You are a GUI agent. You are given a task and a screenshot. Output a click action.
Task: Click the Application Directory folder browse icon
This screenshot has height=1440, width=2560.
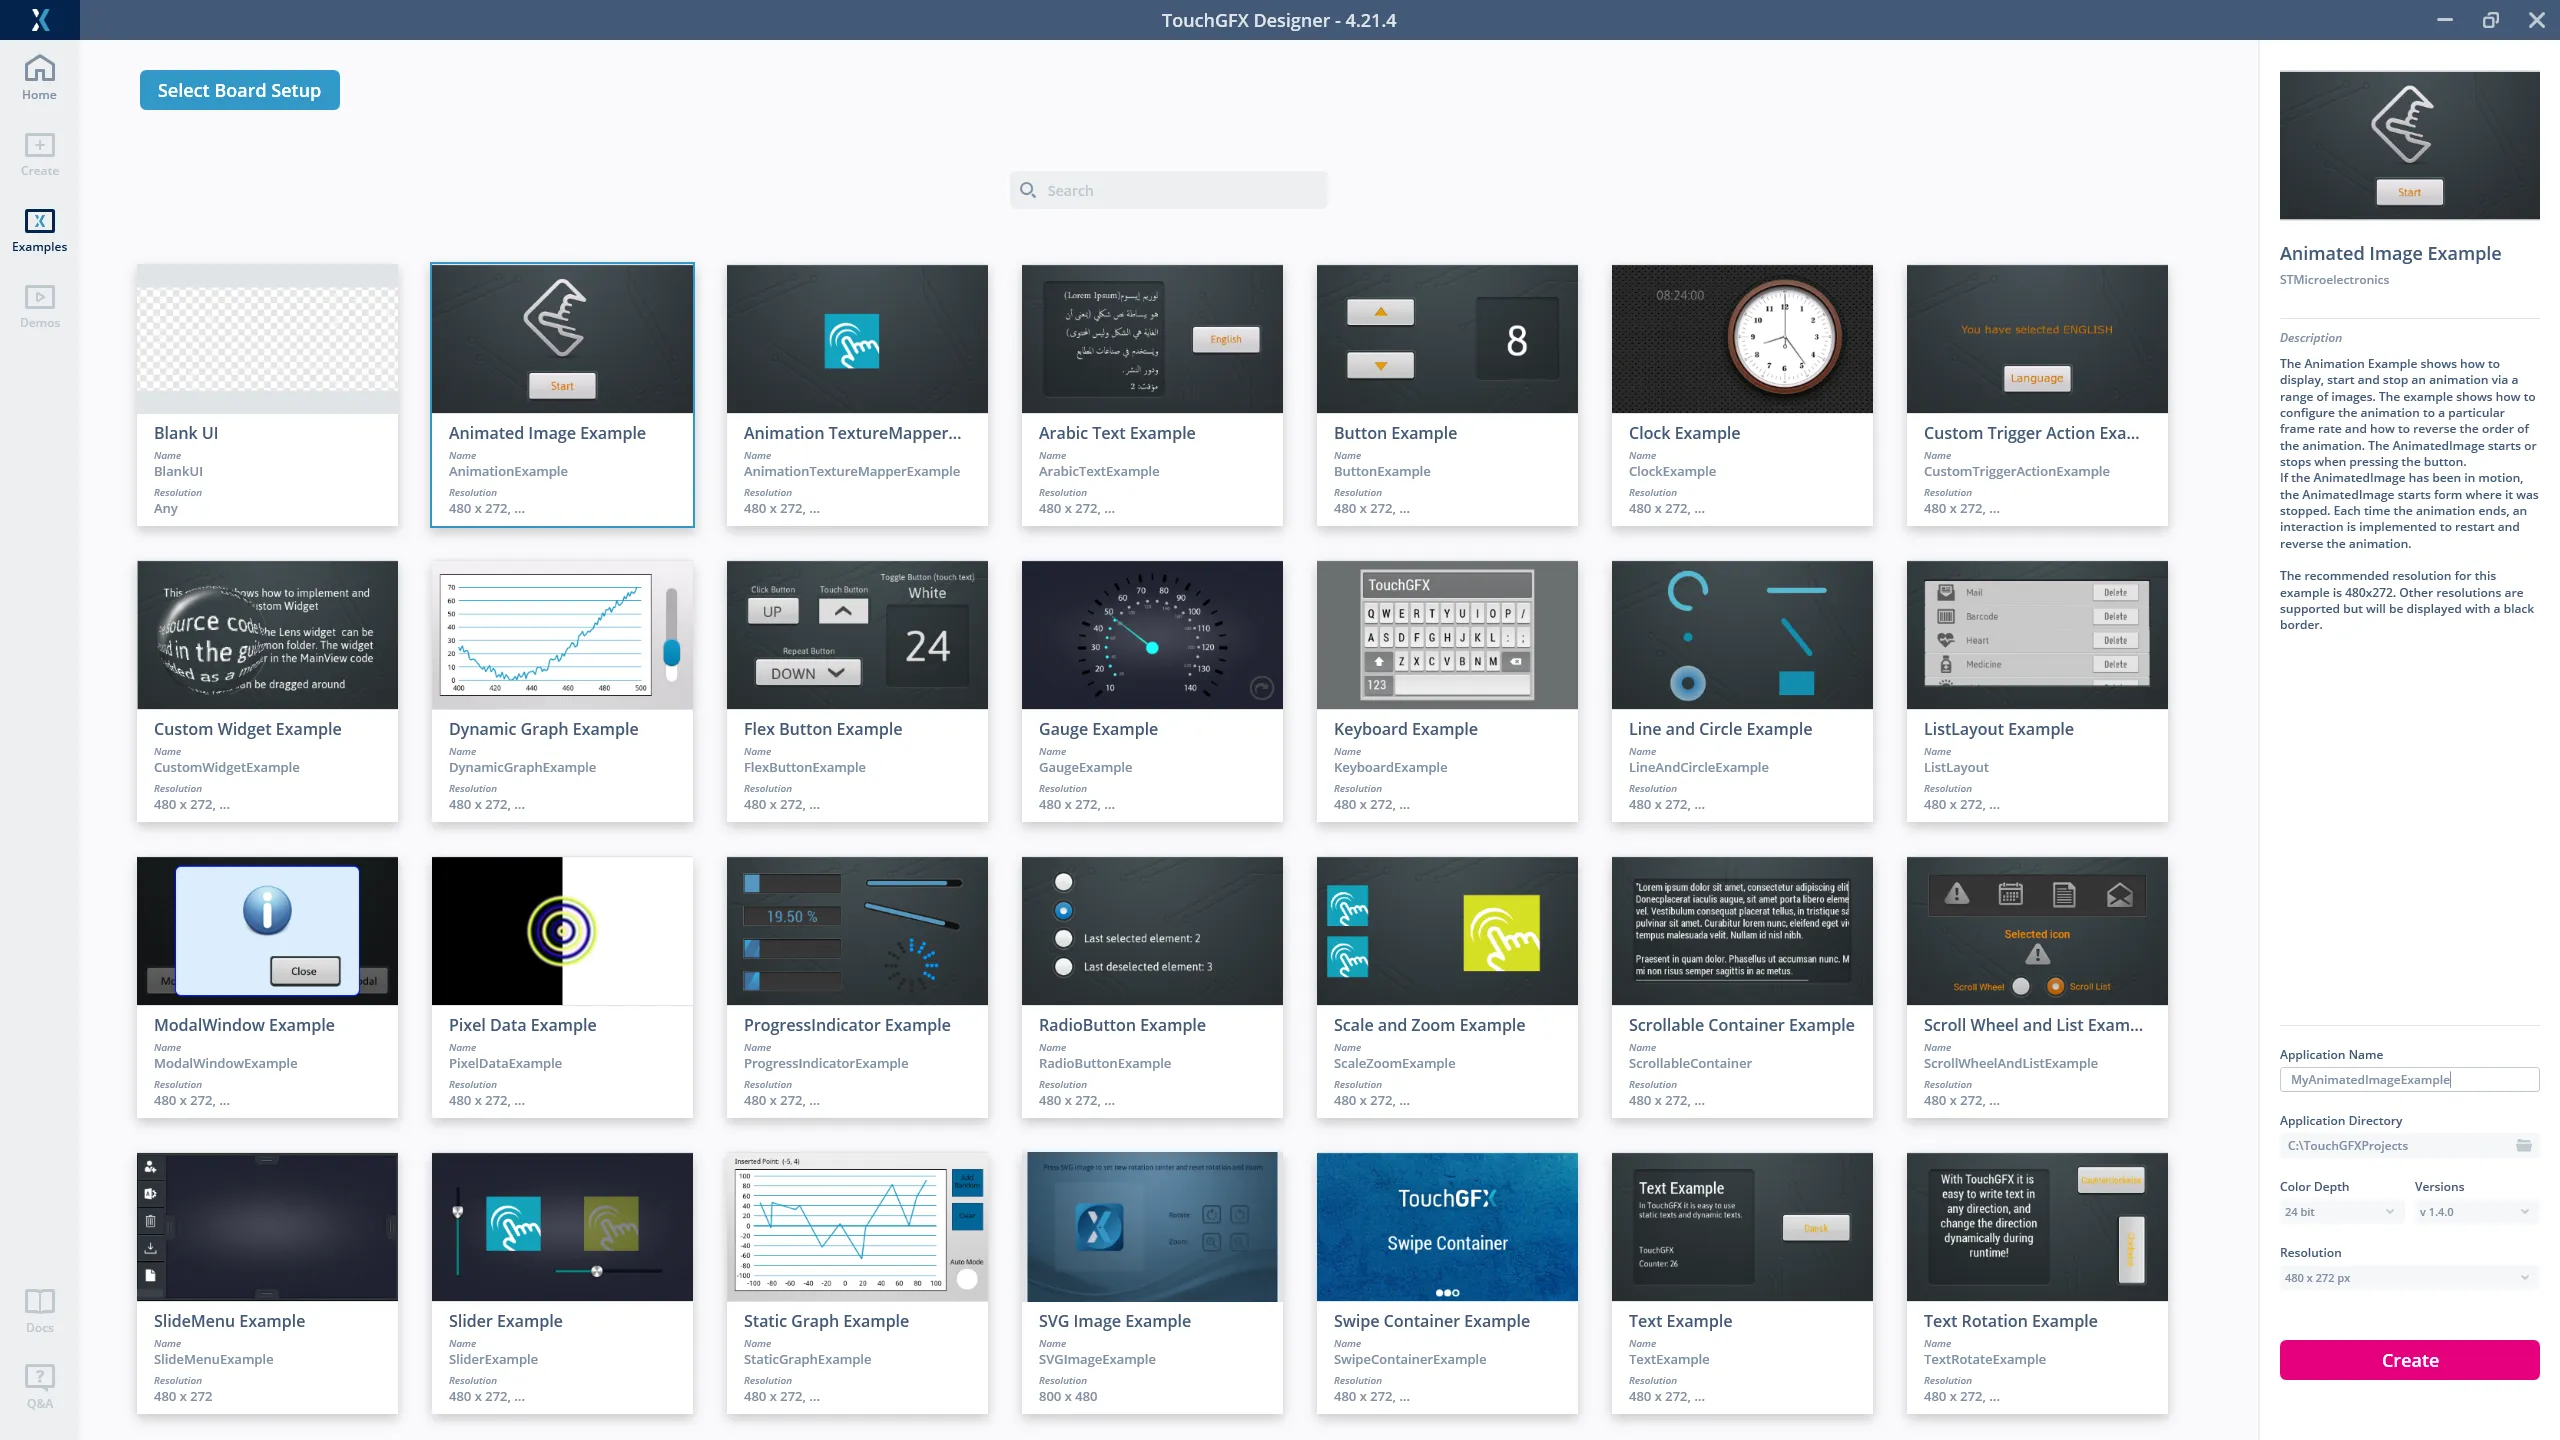click(x=2523, y=1146)
